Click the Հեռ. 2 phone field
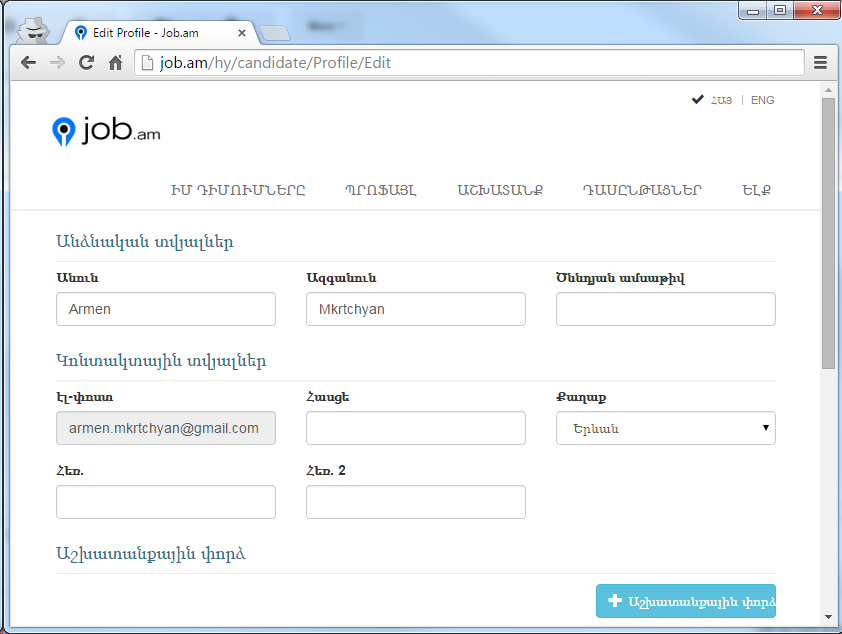842x634 pixels. pos(416,502)
